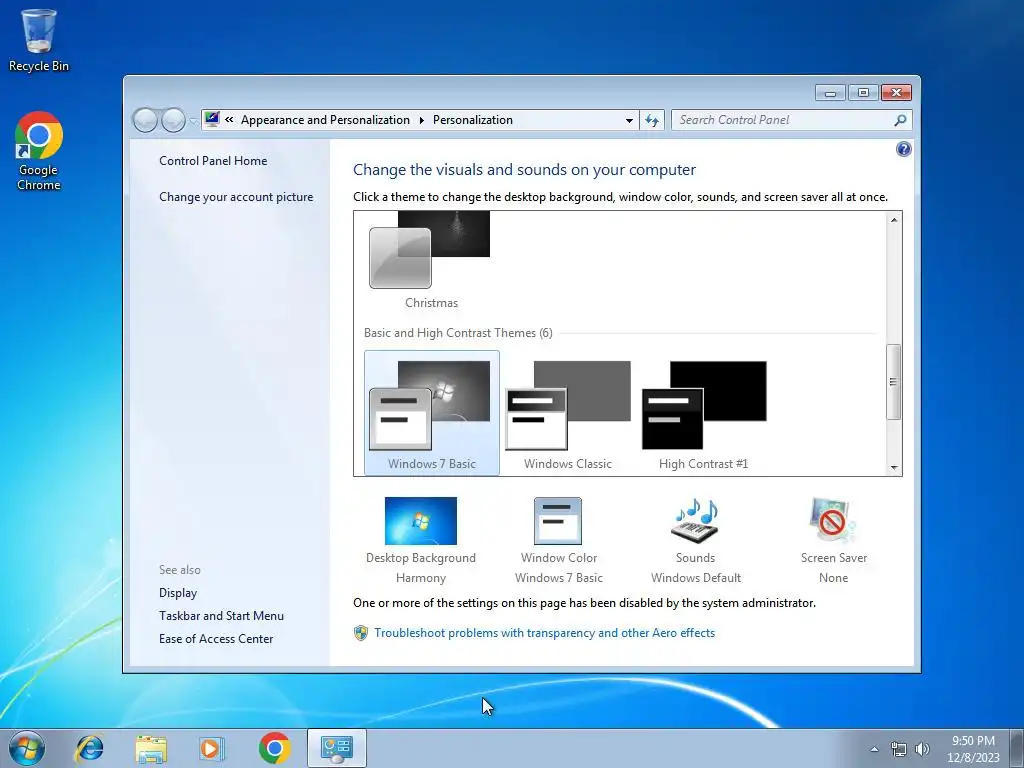Open Desktop Background settings icon
Viewport: 1024px width, 768px height.
click(x=421, y=521)
